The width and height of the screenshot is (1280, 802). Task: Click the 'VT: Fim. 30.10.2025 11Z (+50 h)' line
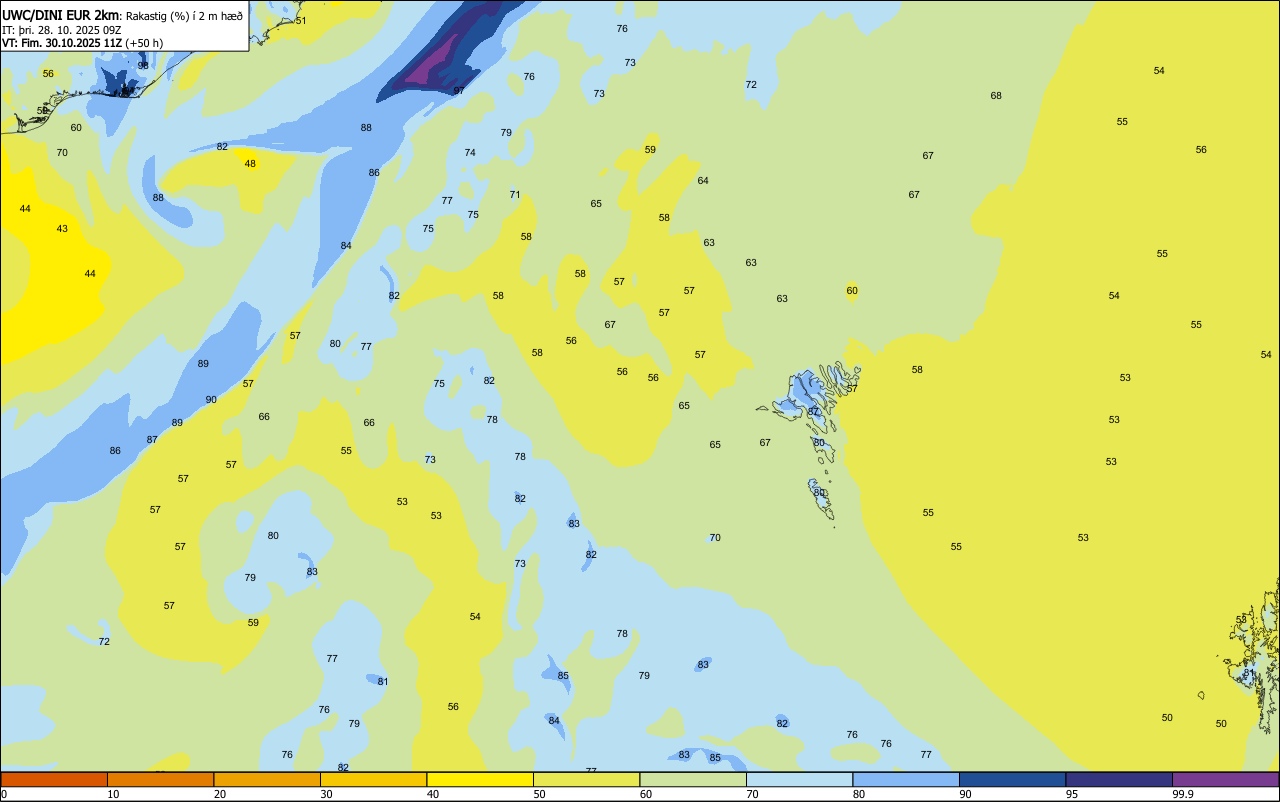(x=82, y=43)
